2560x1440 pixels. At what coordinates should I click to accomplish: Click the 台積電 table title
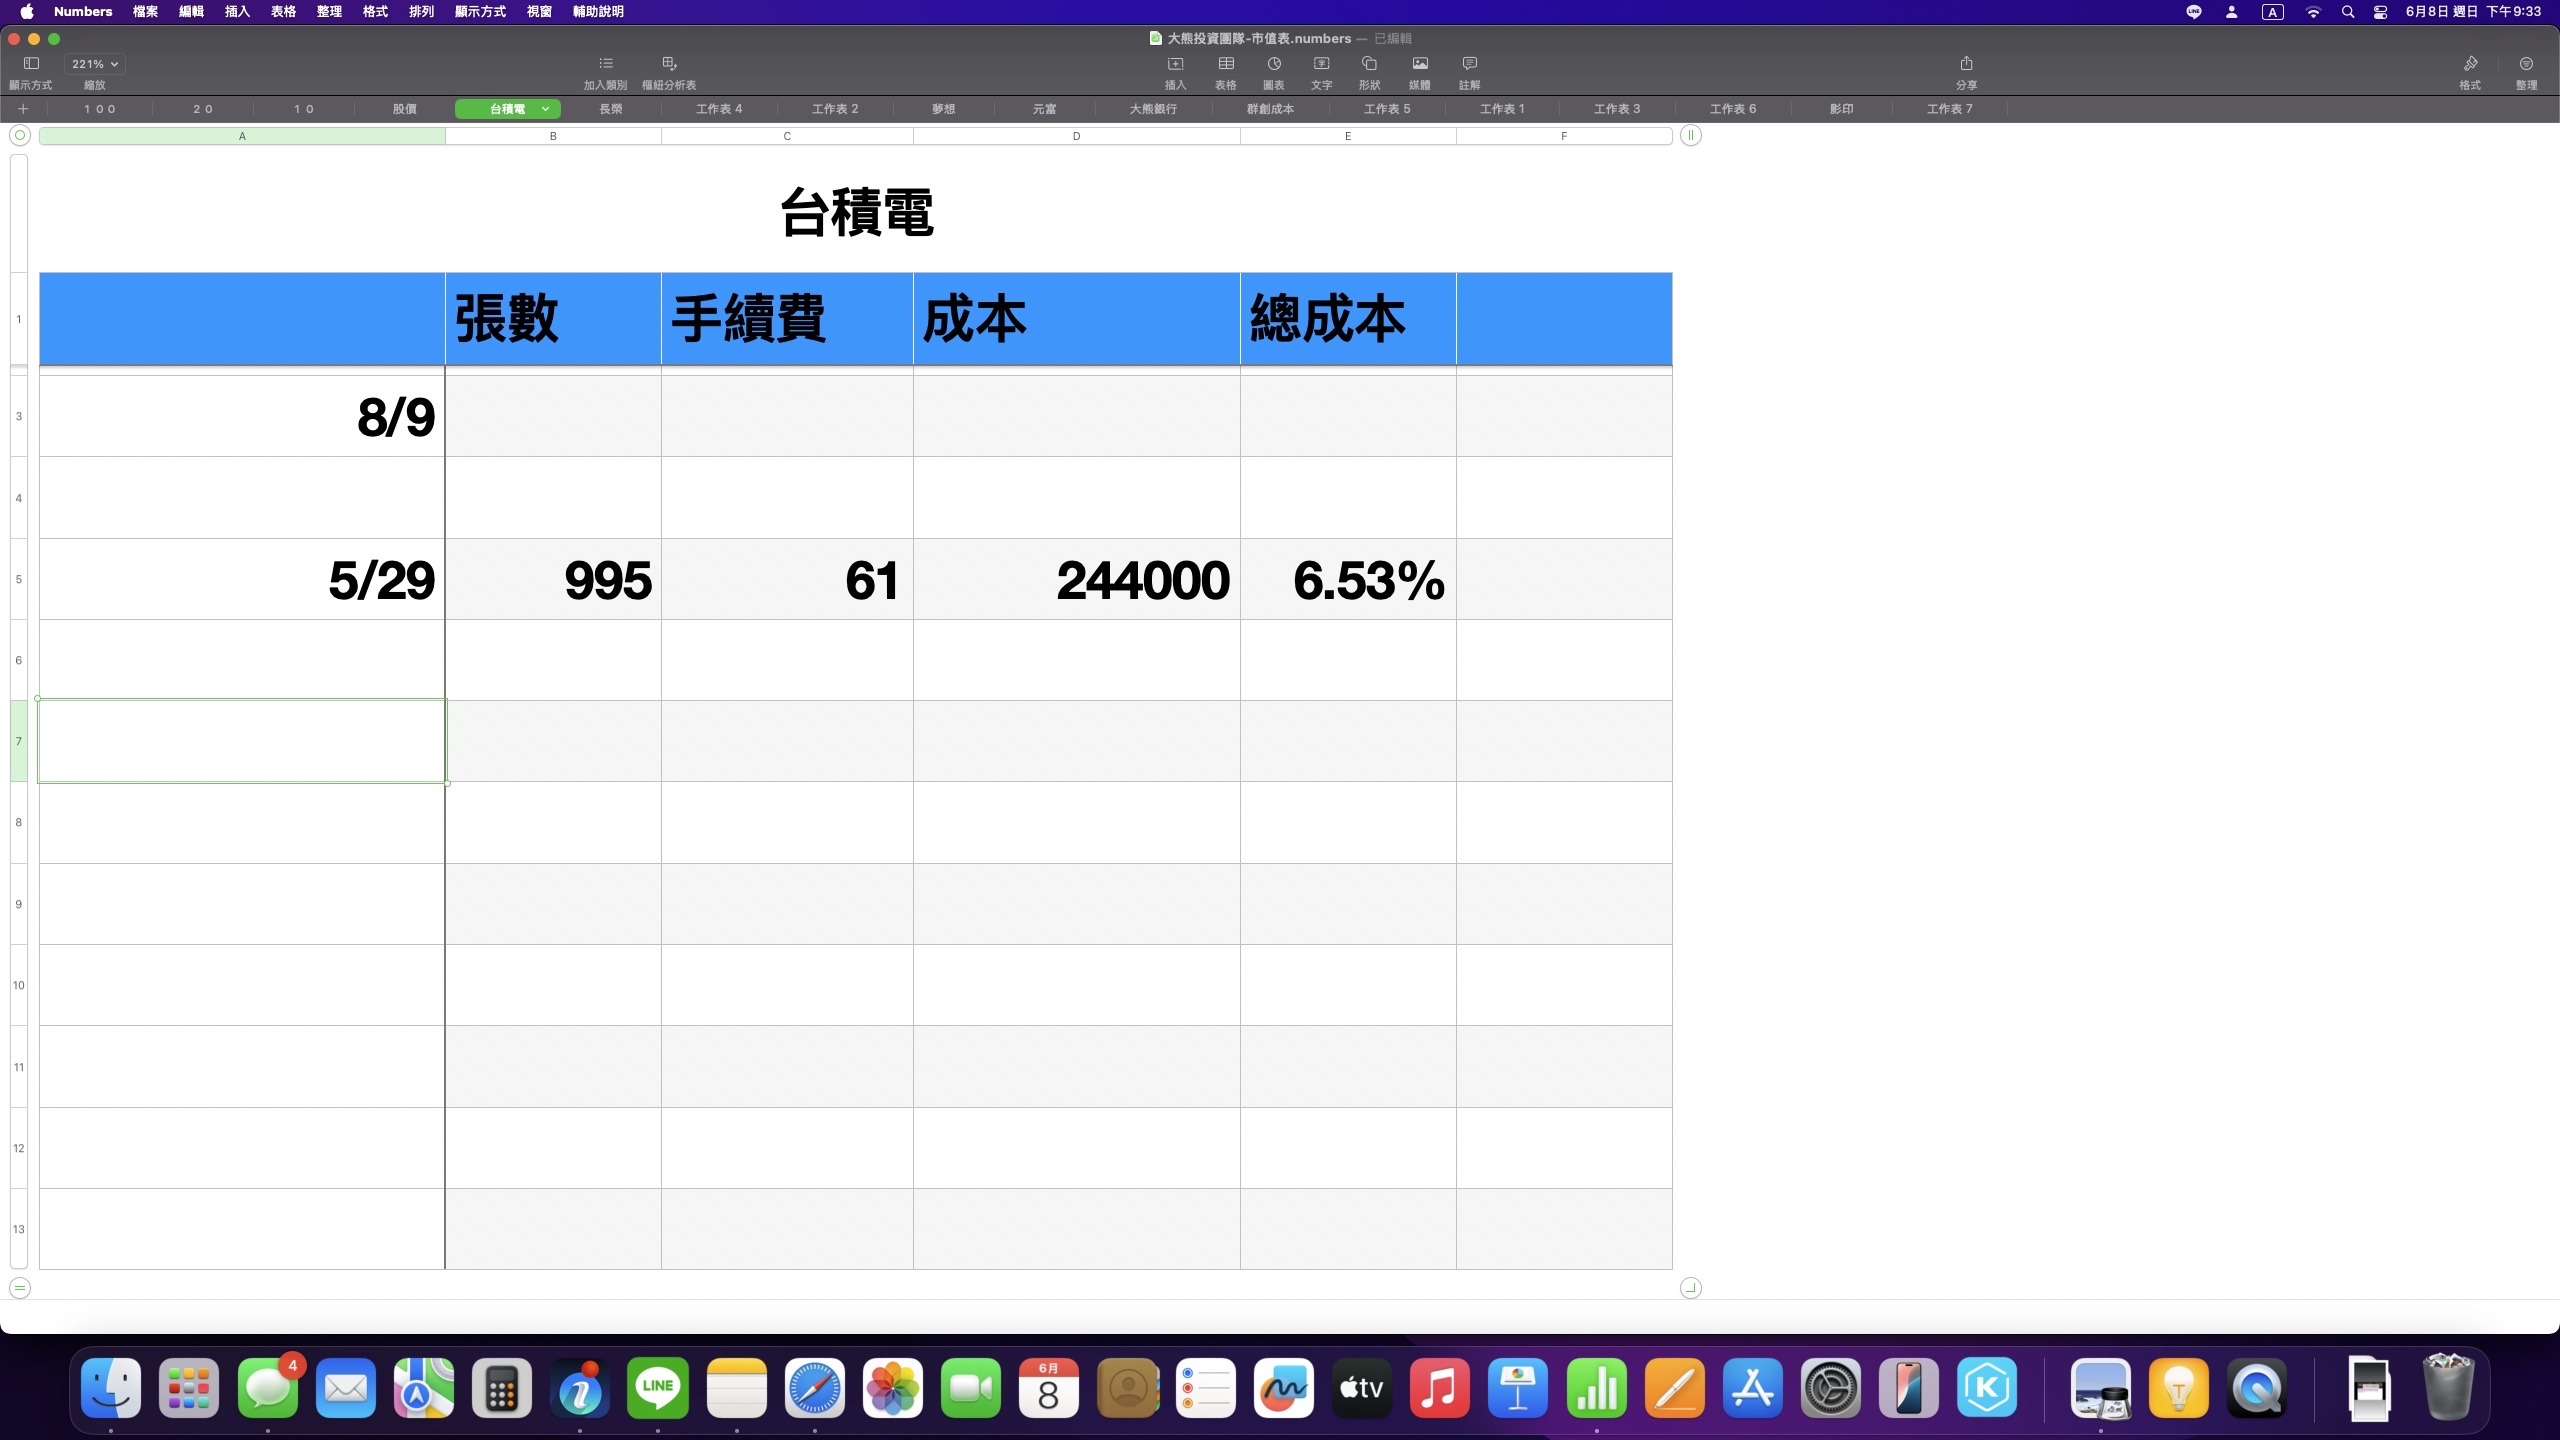856,212
